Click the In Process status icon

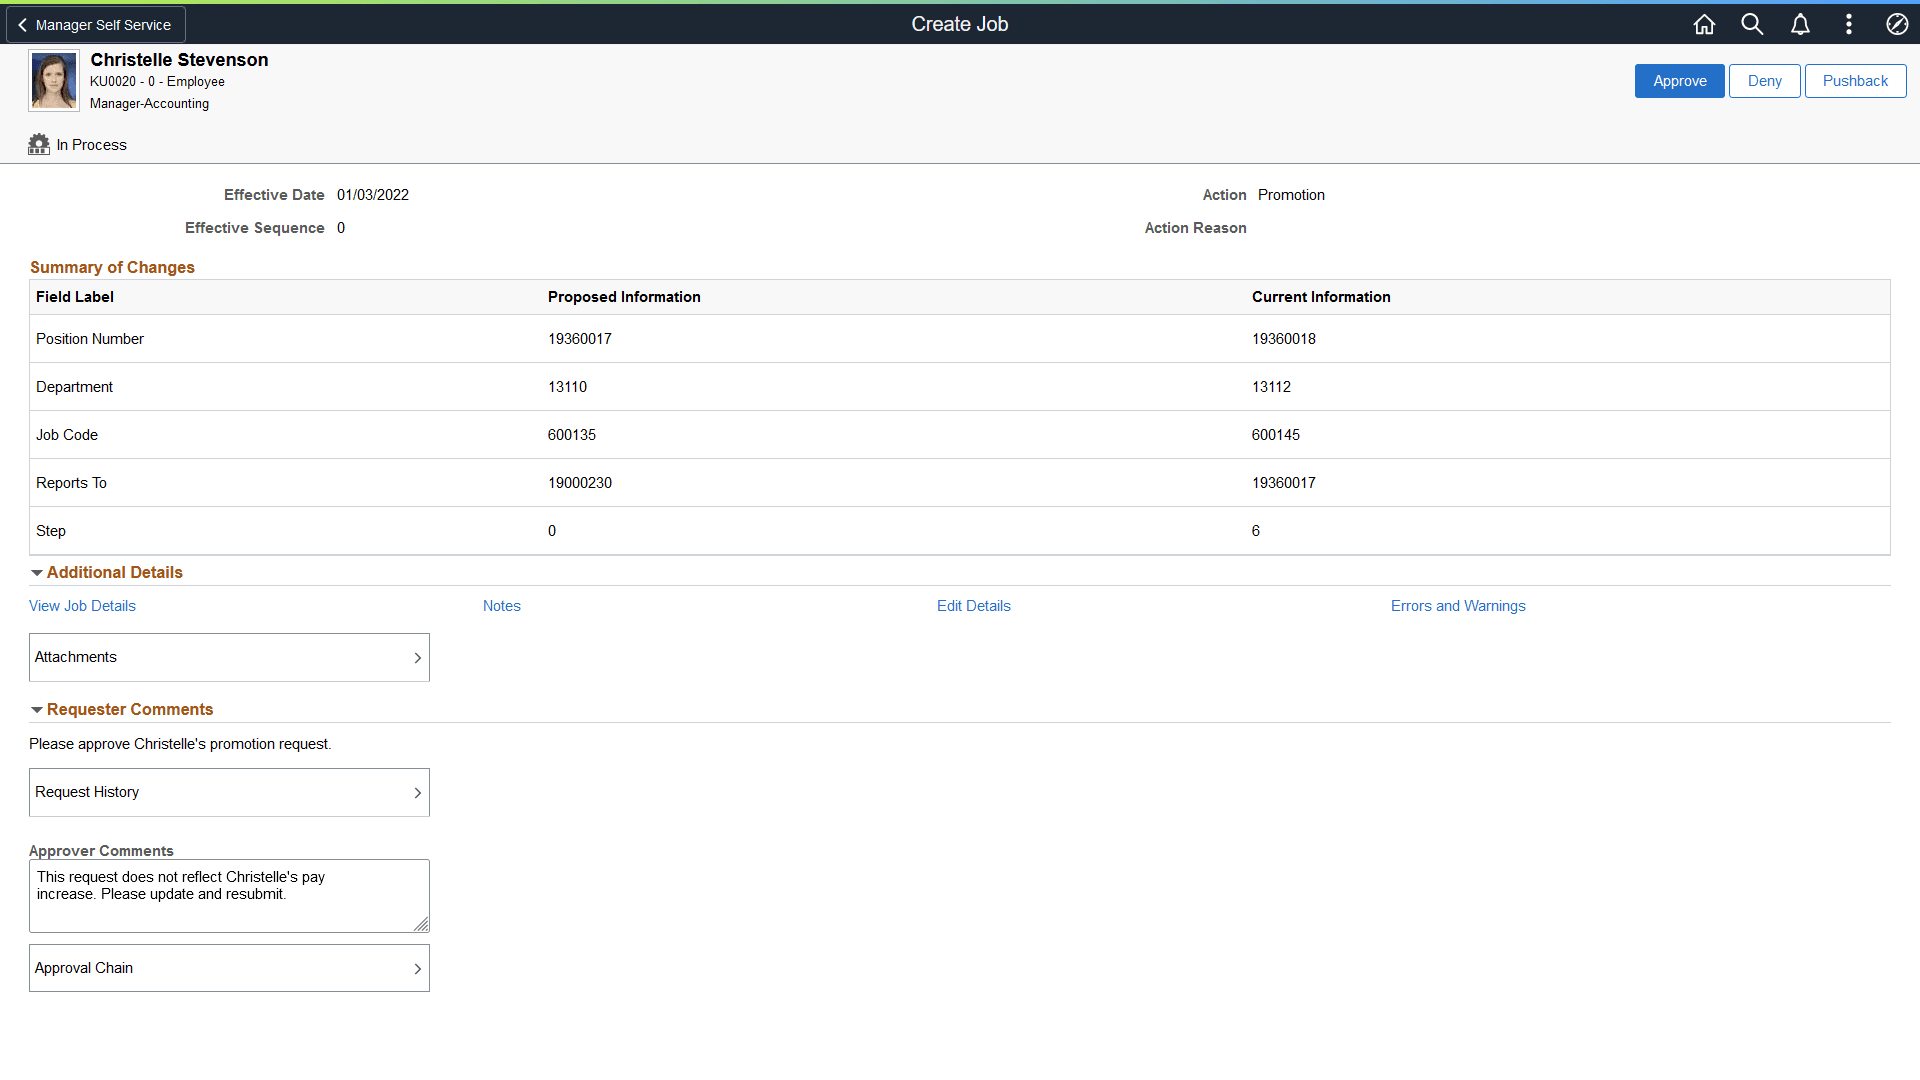39,145
